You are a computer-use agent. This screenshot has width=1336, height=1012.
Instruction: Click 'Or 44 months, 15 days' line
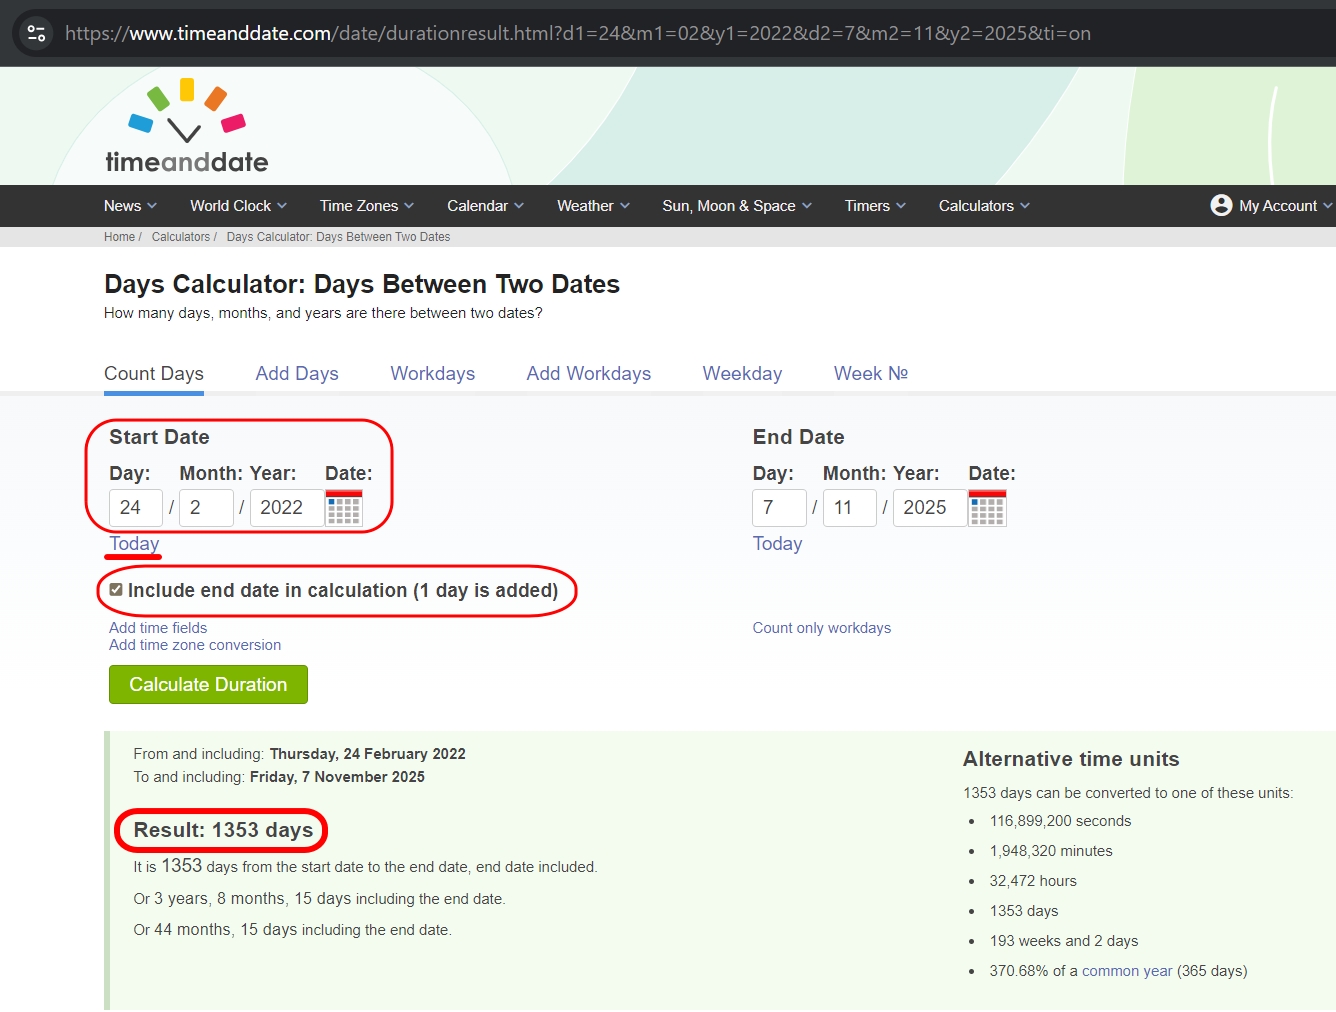(293, 930)
